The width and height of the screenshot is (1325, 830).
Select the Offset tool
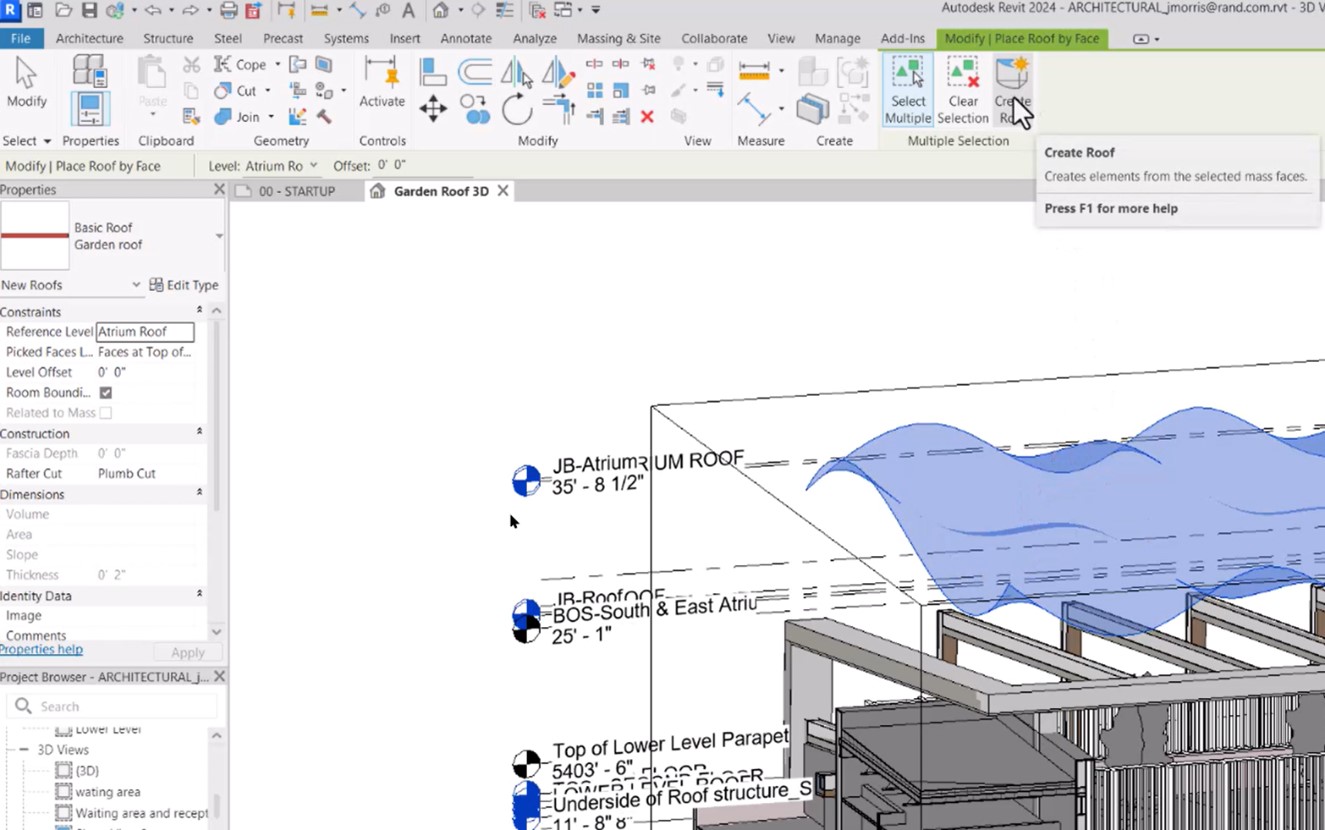click(x=475, y=72)
